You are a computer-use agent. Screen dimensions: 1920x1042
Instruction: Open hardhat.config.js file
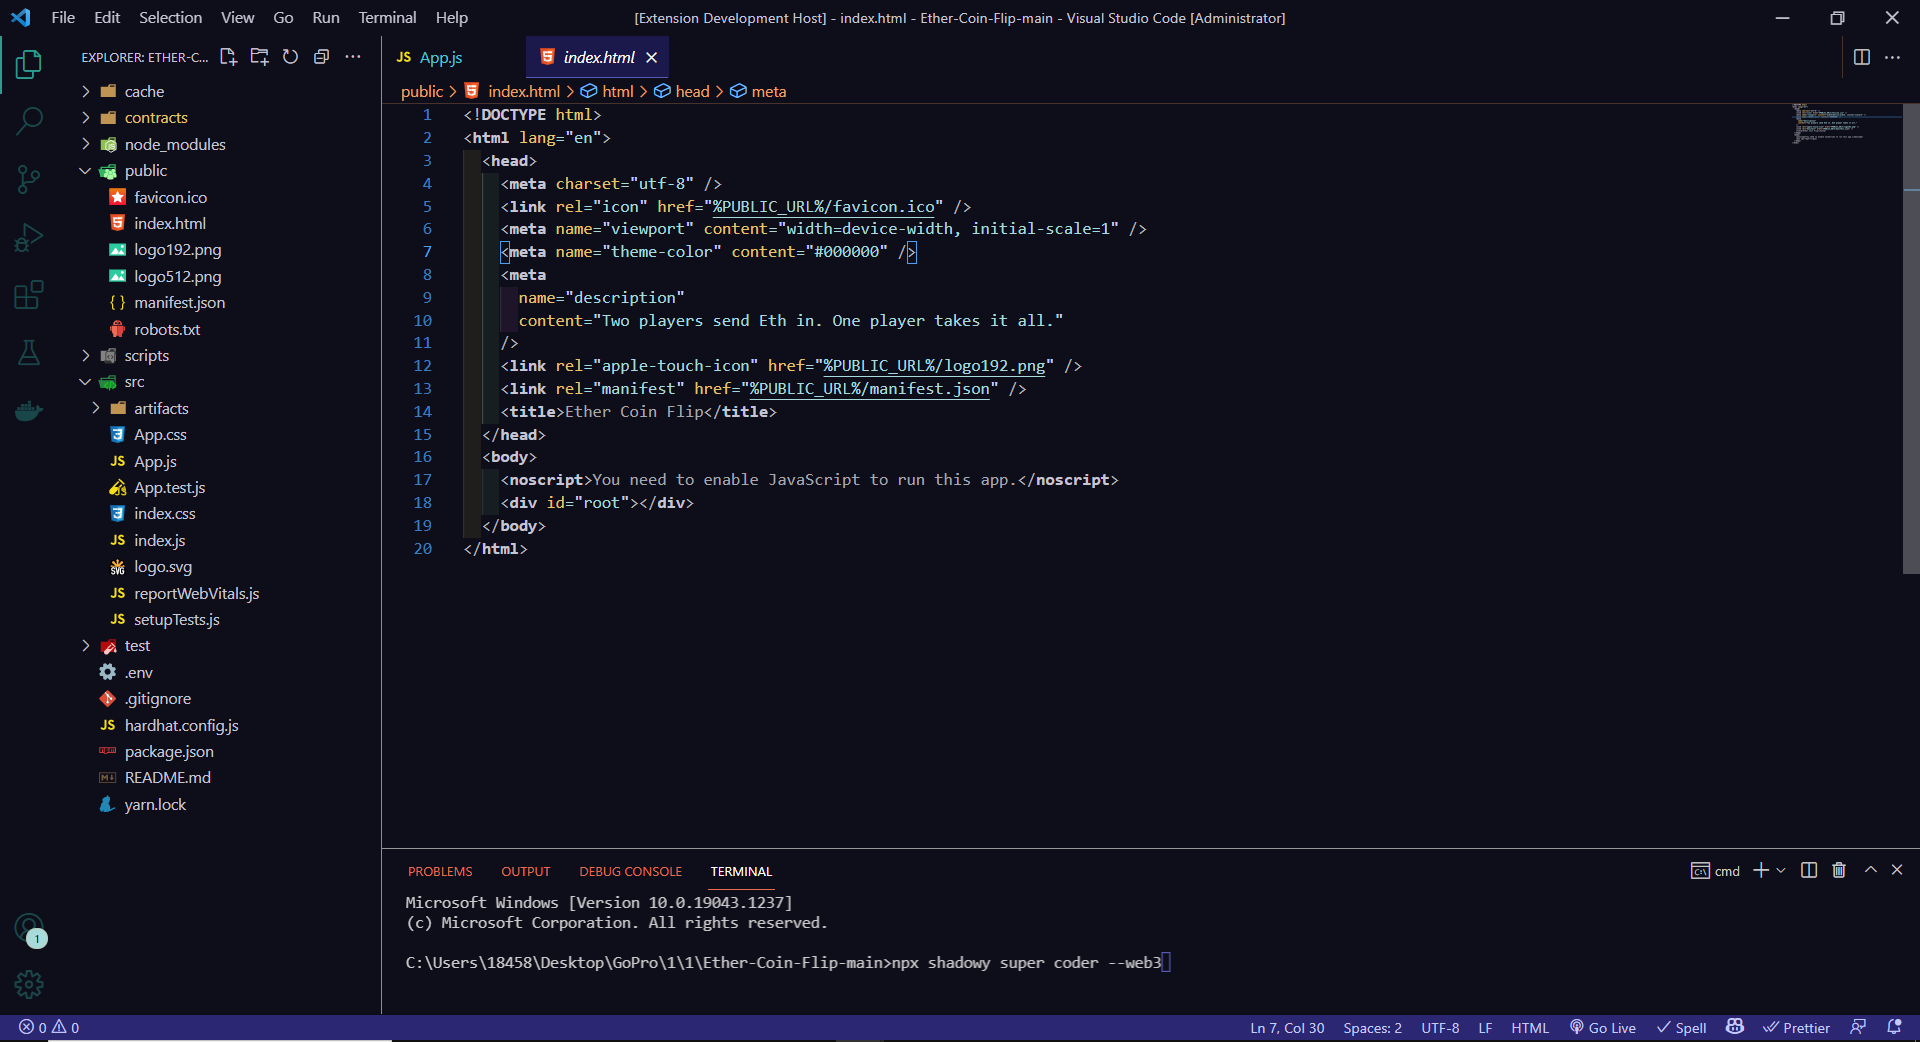181,726
